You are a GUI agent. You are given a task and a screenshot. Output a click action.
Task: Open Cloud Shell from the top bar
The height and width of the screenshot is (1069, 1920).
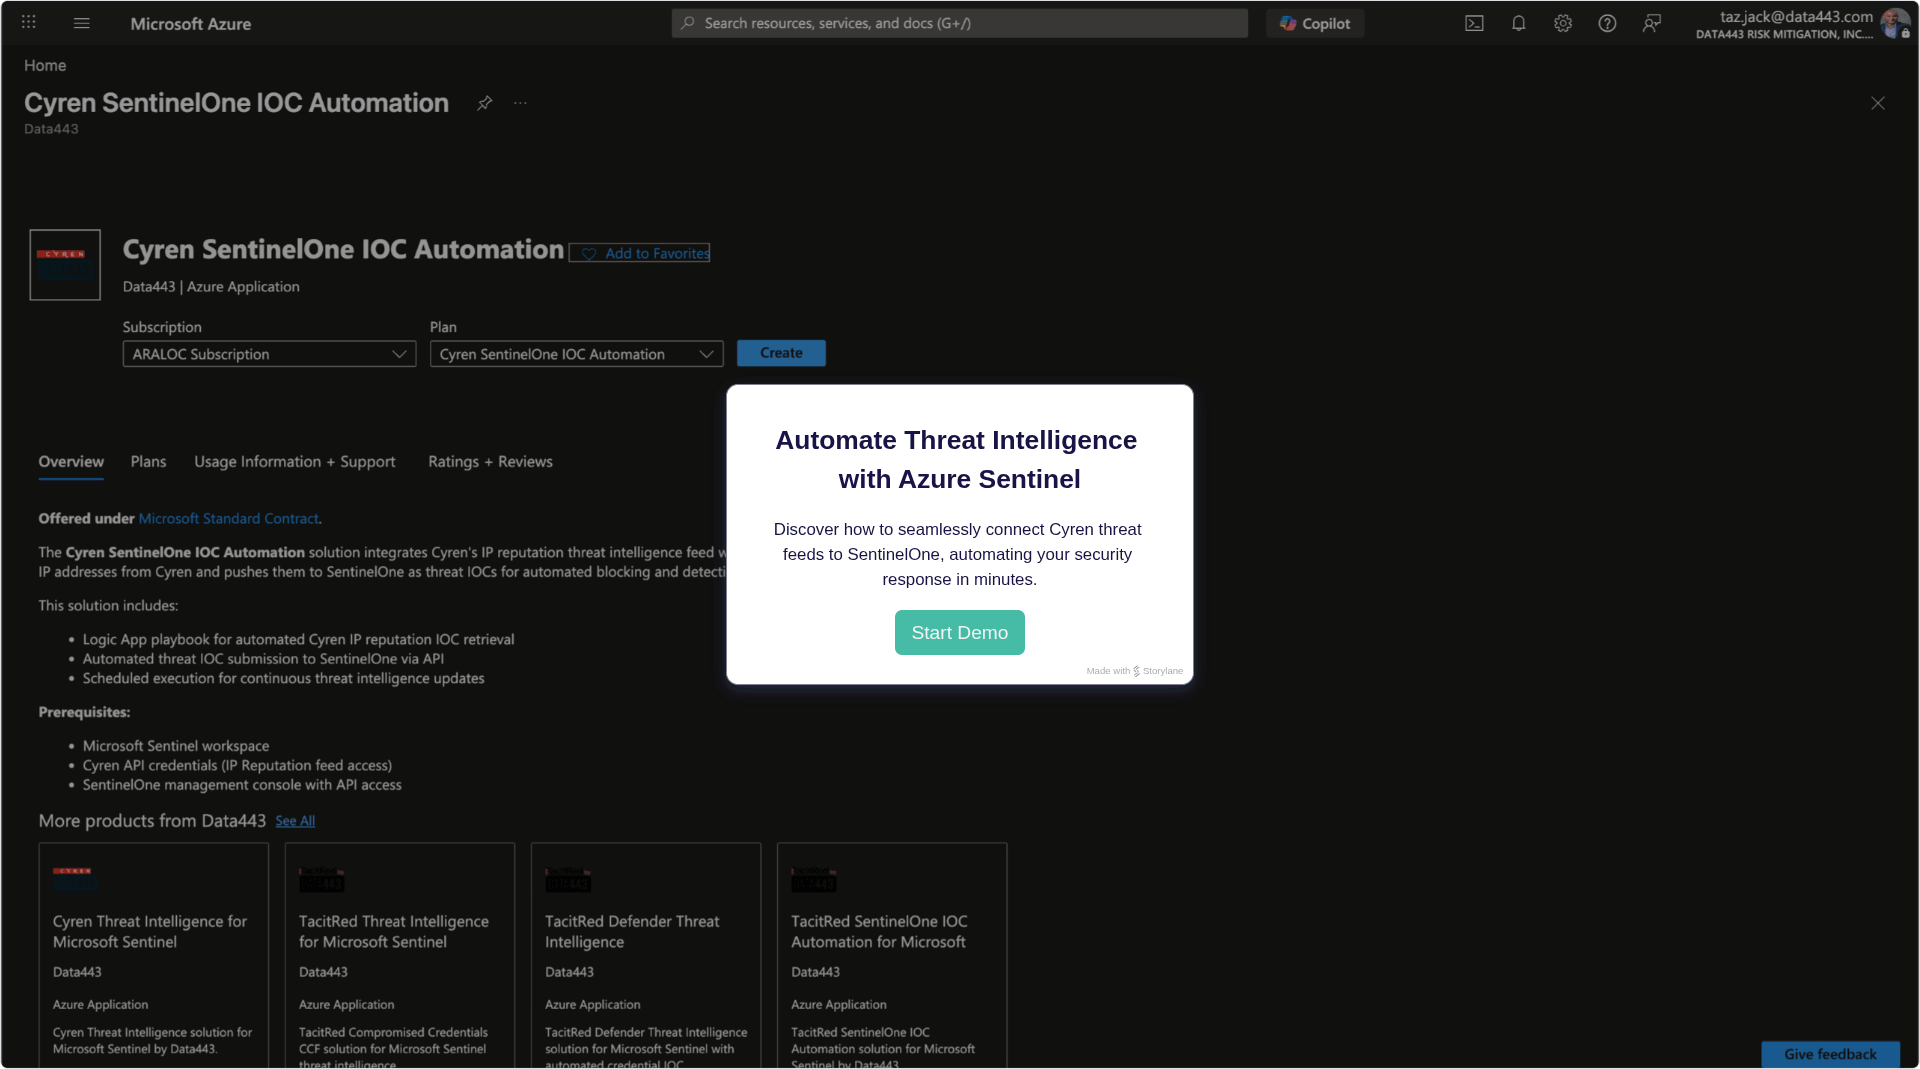[x=1474, y=23]
